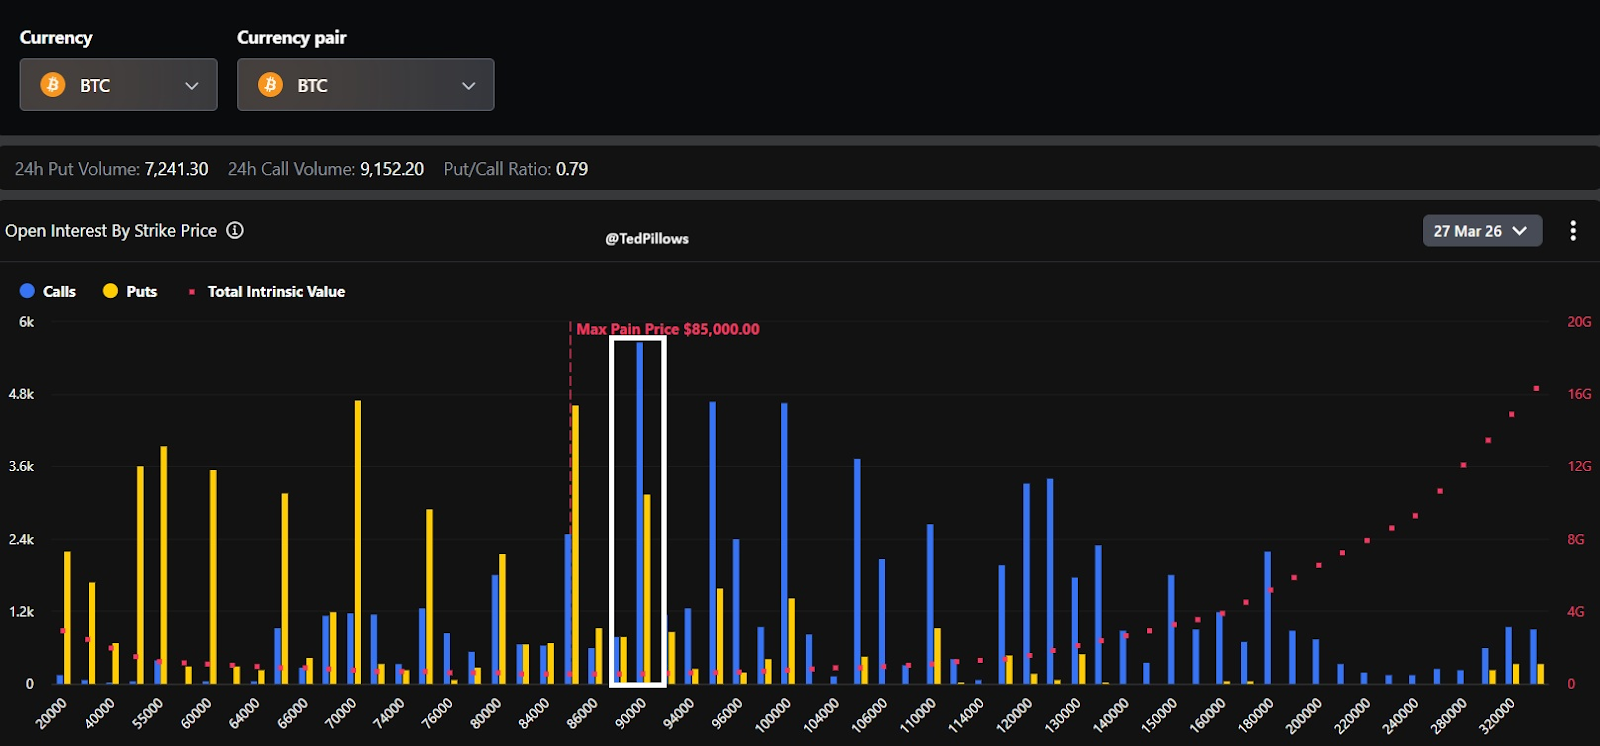Expand the Currency pair BTC dropdown
This screenshot has height=746, width=1600.
tap(365, 85)
